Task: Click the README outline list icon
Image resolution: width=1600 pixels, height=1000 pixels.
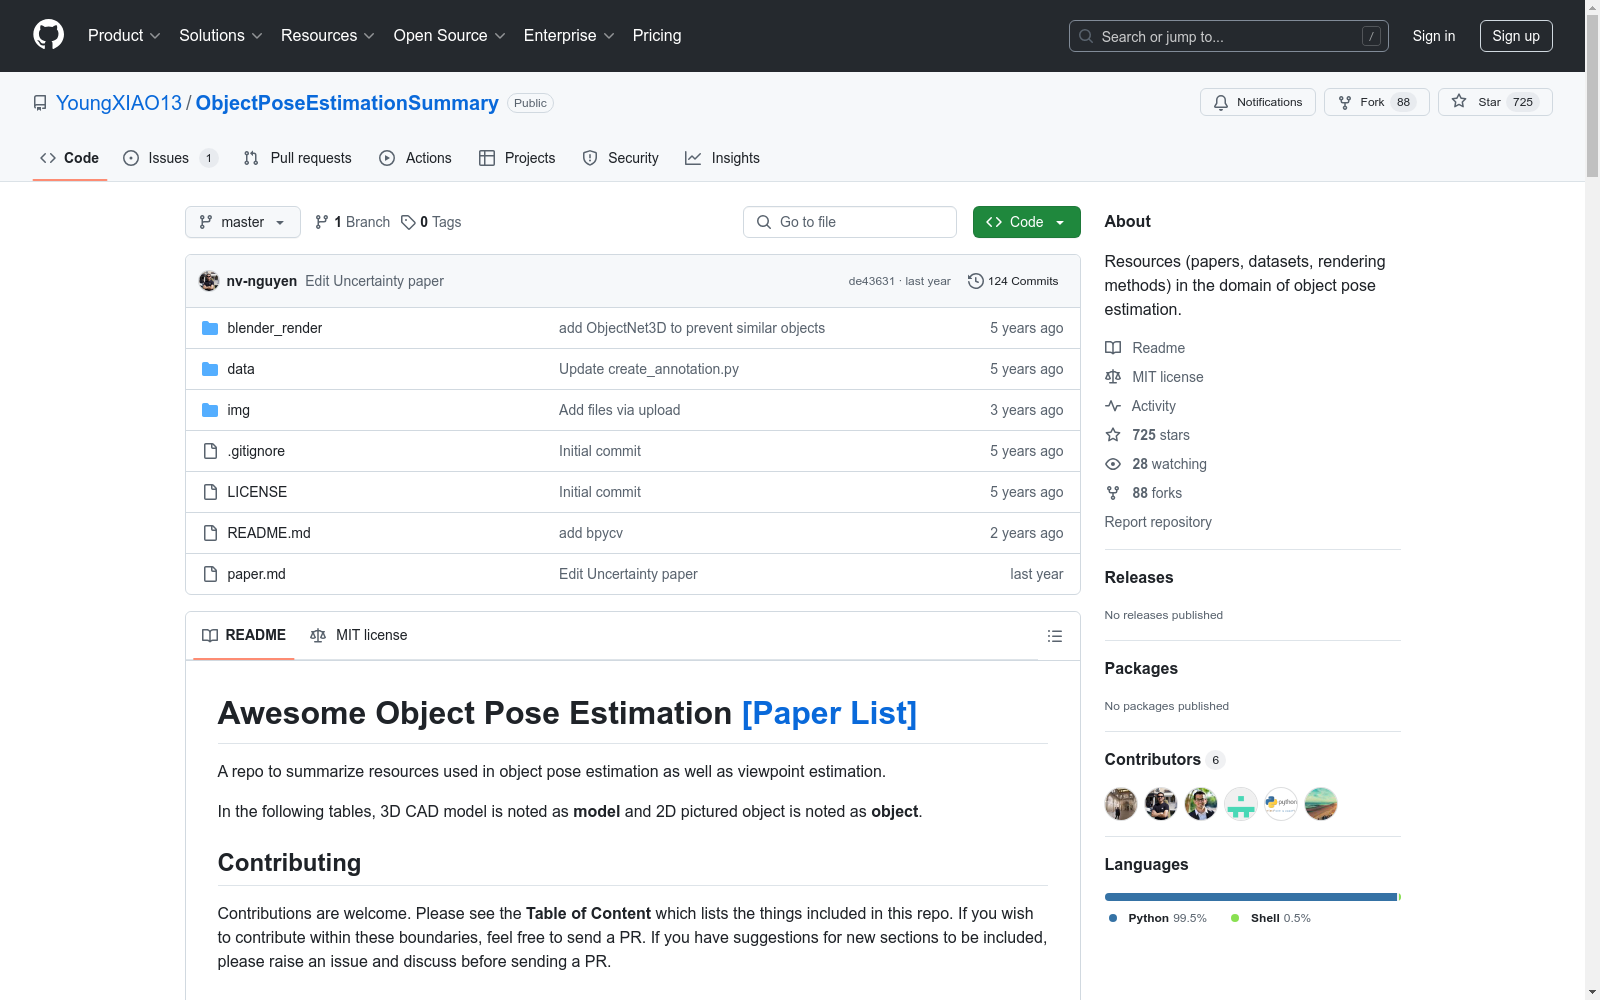Action: coord(1054,636)
